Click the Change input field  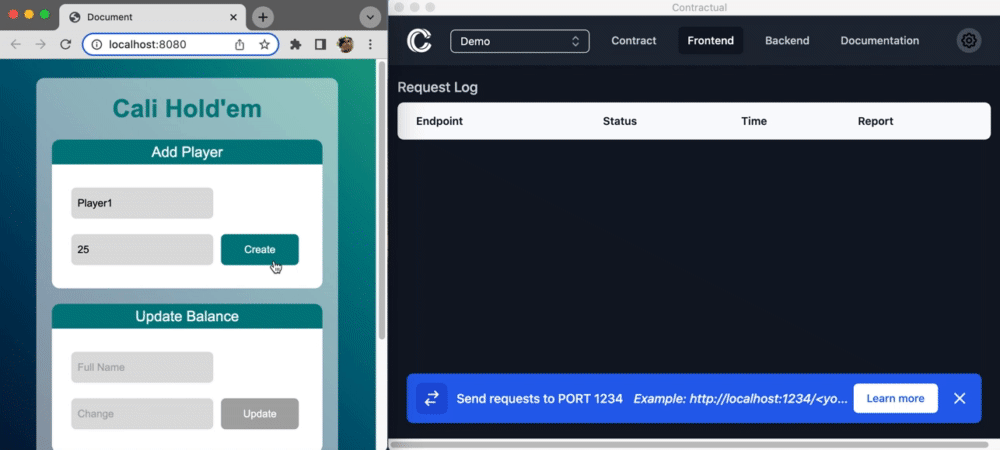click(x=142, y=414)
